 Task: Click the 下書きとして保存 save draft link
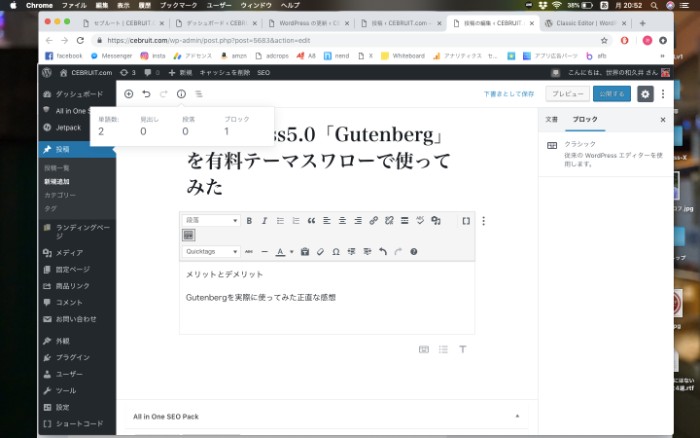pos(508,93)
